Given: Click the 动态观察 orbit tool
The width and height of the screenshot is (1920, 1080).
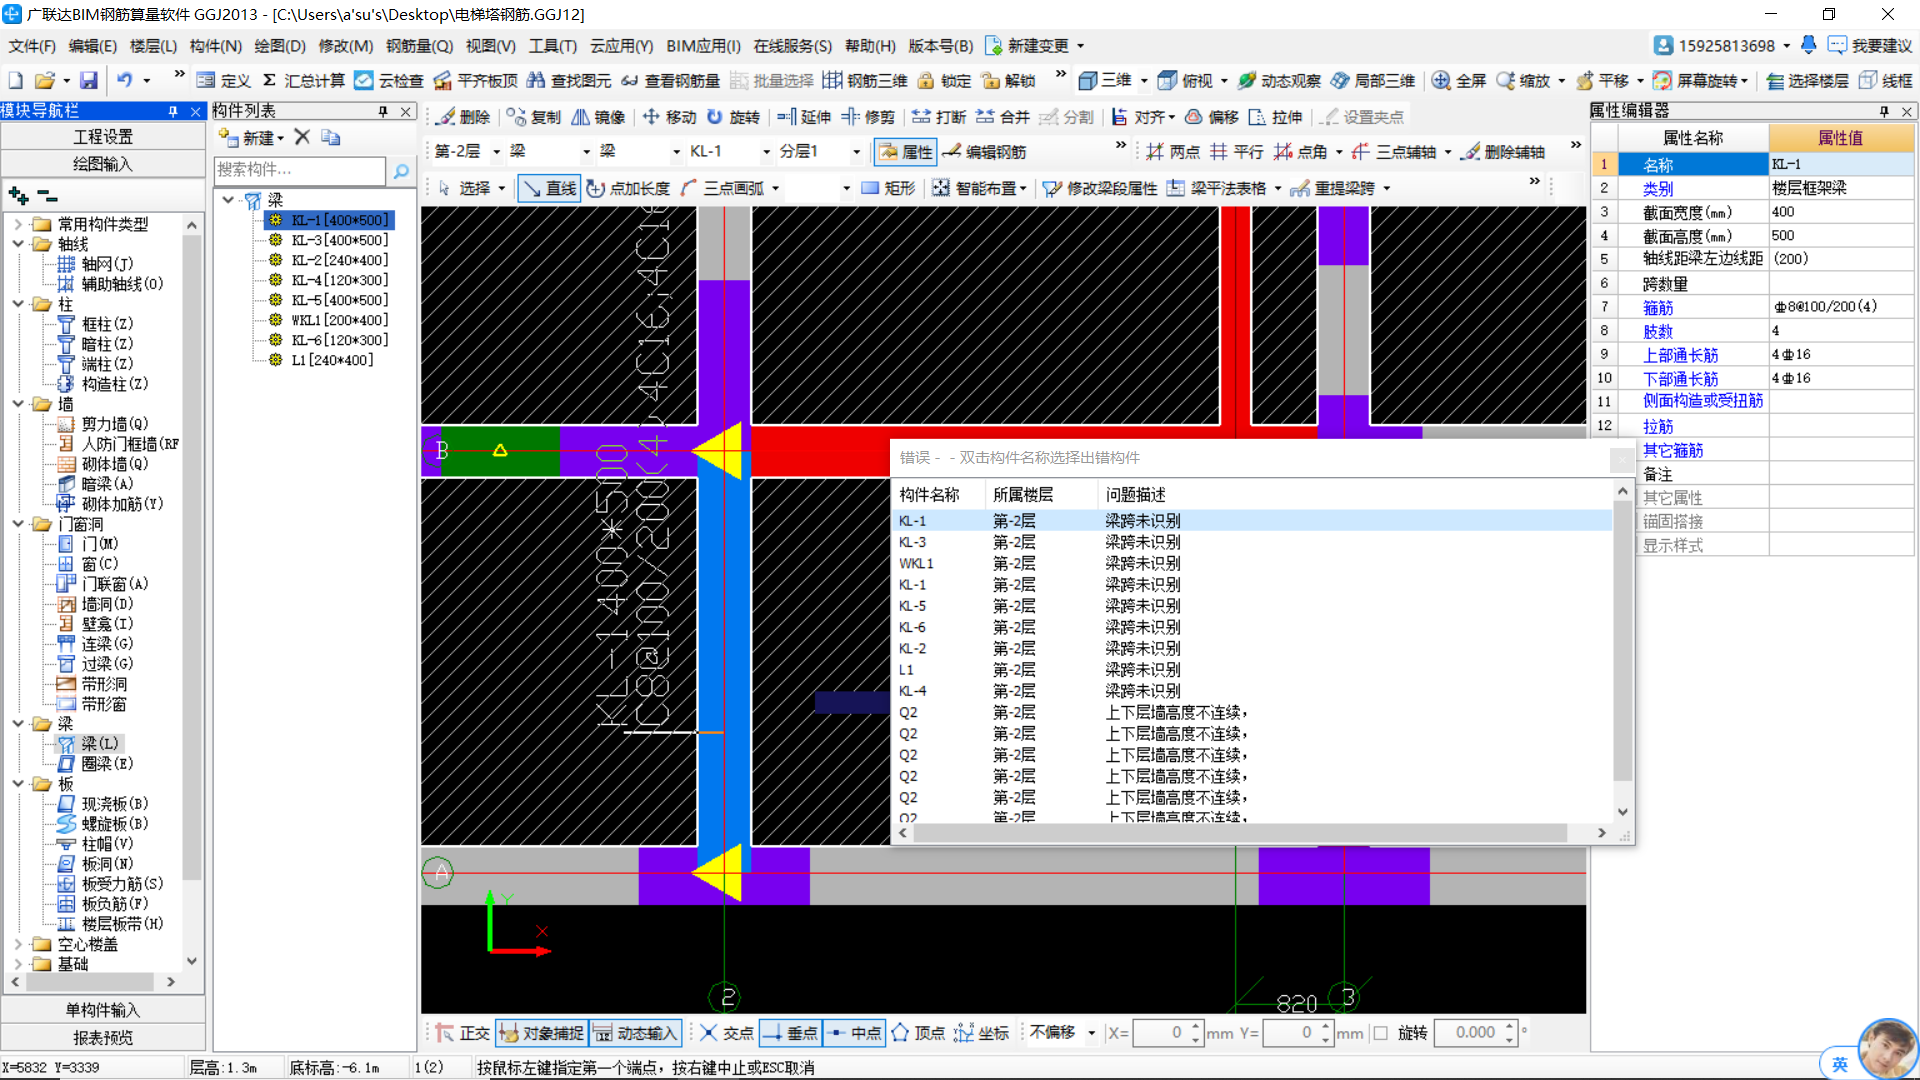Looking at the screenshot, I should (1279, 81).
